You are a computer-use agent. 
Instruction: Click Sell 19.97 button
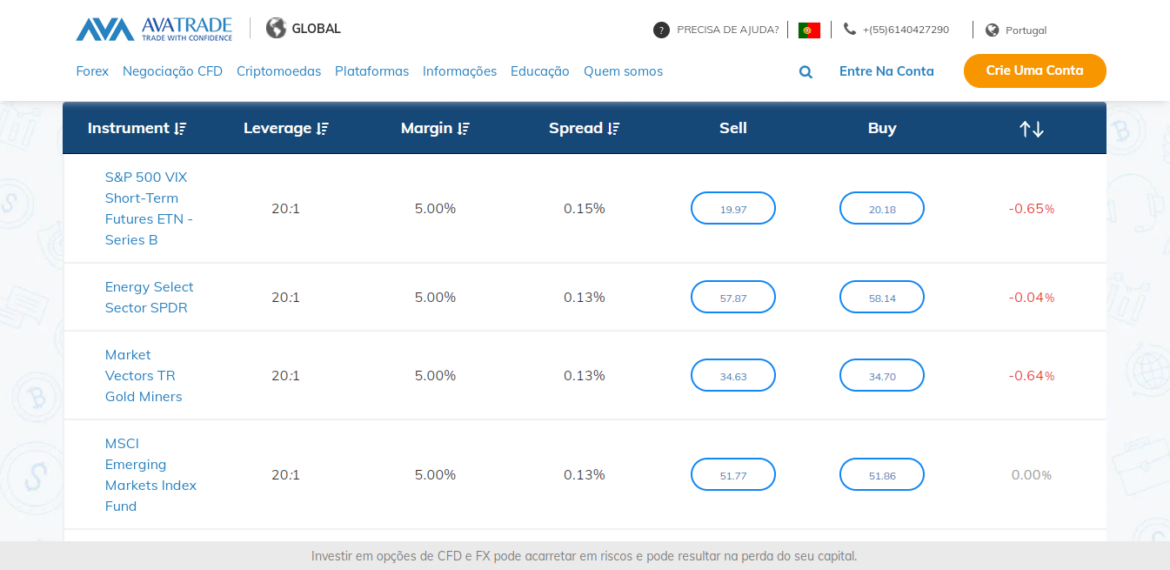coord(733,208)
